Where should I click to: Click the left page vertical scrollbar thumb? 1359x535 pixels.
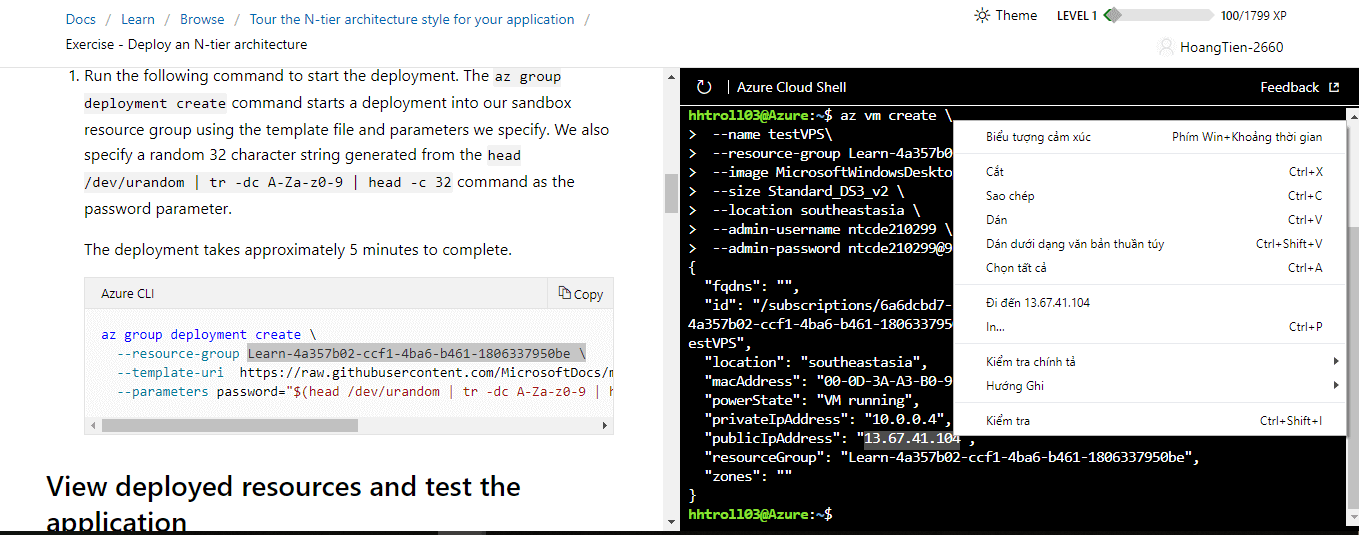point(671,194)
